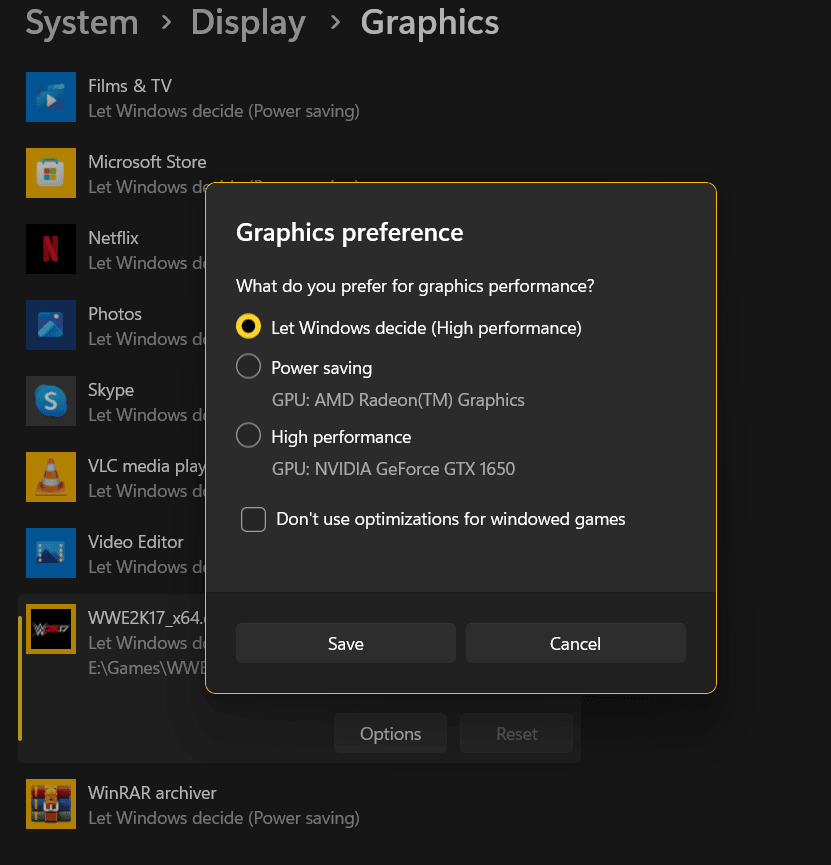Select the VLC media player cone icon

(x=51, y=477)
